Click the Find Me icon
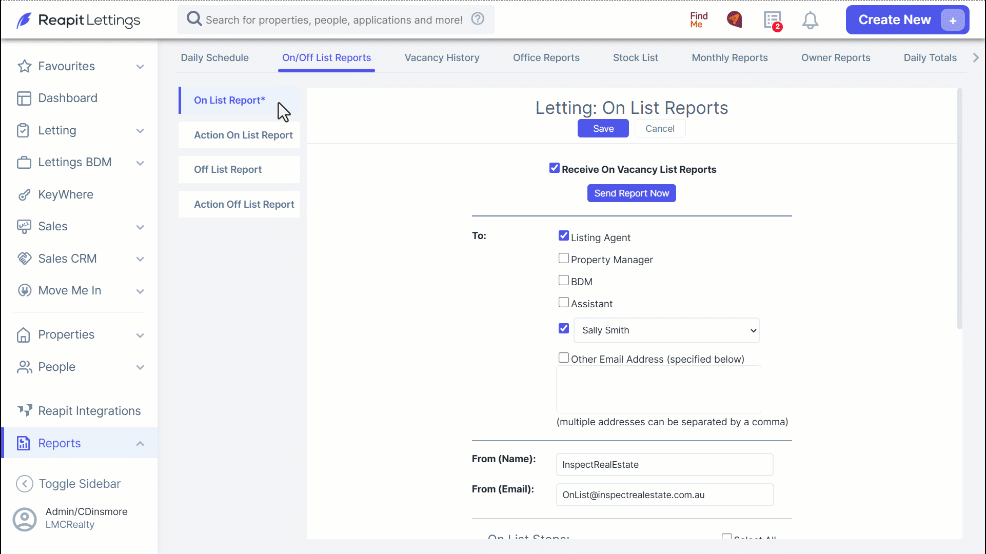Image resolution: width=986 pixels, height=554 pixels. (x=699, y=20)
